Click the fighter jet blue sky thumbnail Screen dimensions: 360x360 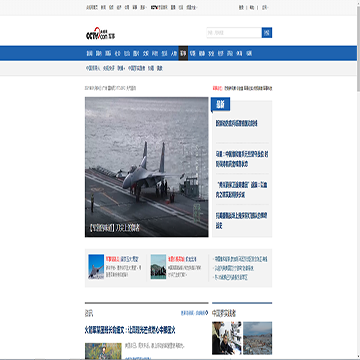(96, 267)
